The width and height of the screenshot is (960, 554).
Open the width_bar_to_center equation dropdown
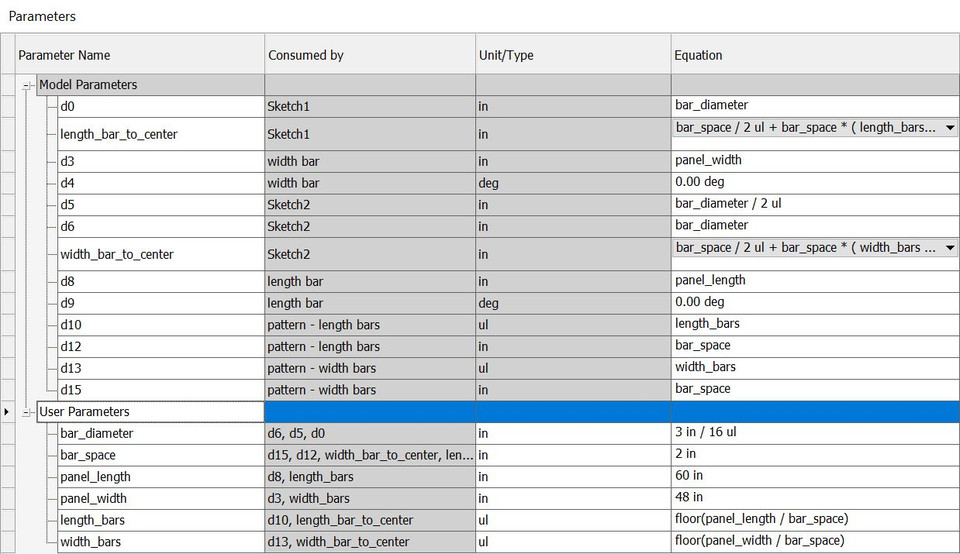point(949,248)
